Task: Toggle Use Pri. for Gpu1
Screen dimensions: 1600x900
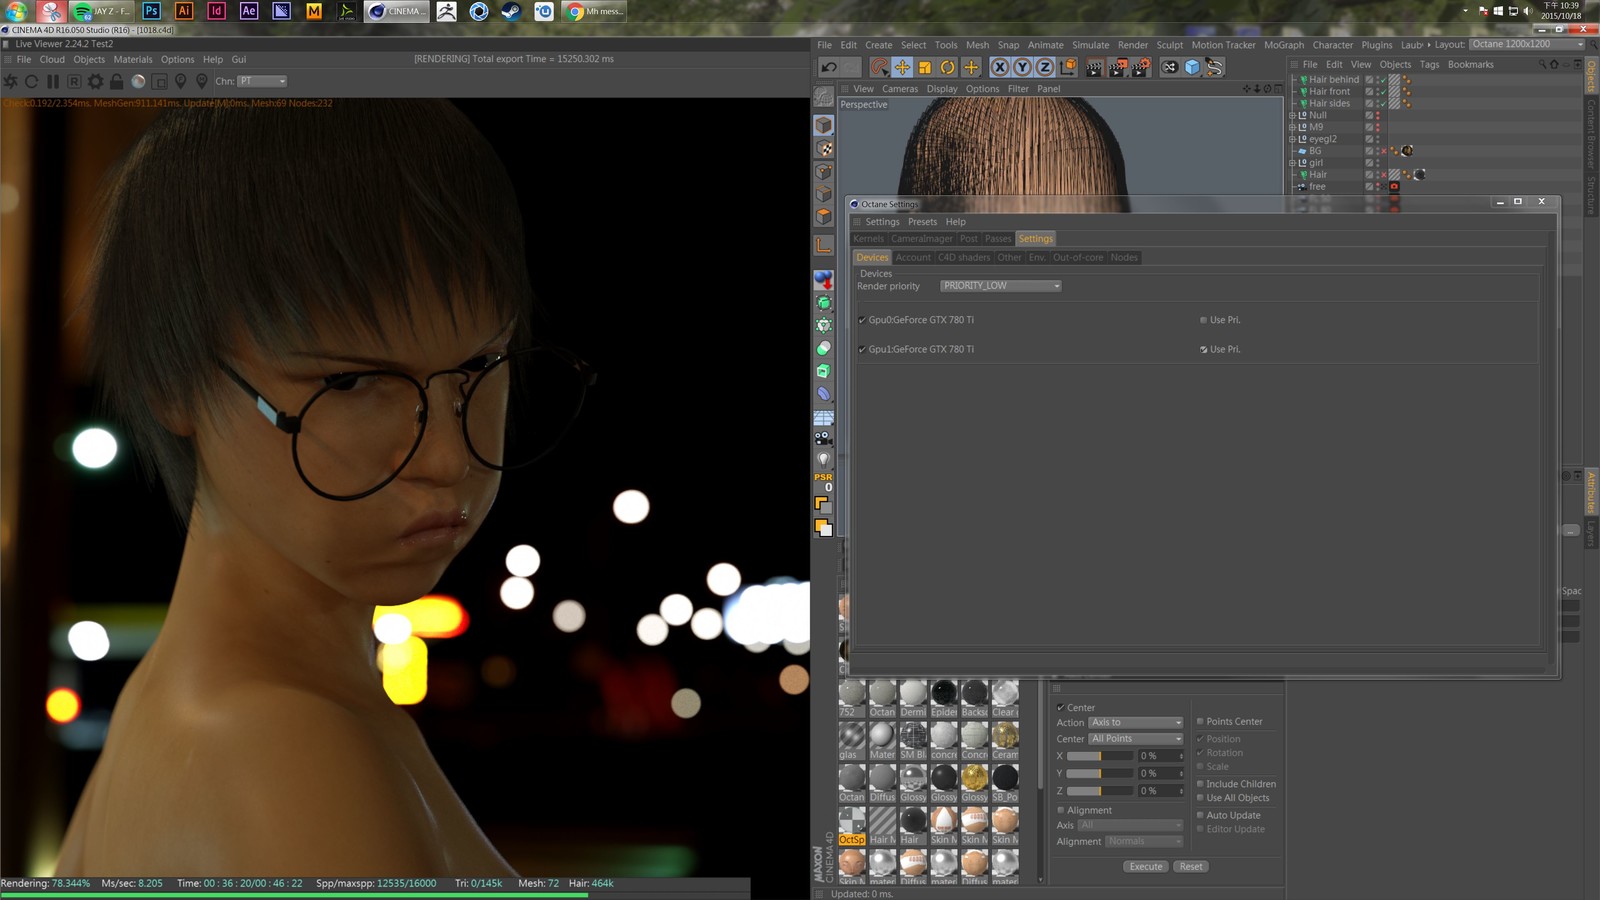Action: pyautogui.click(x=1203, y=349)
